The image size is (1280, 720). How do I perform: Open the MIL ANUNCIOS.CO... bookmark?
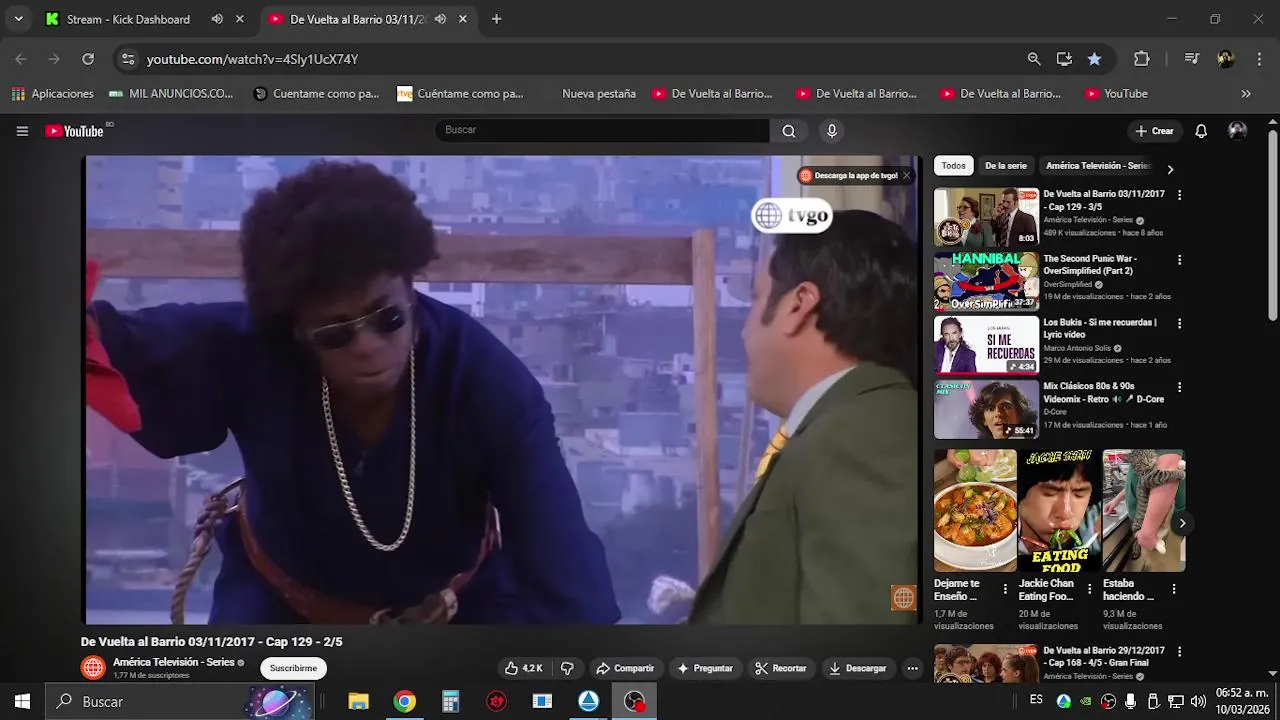click(171, 93)
